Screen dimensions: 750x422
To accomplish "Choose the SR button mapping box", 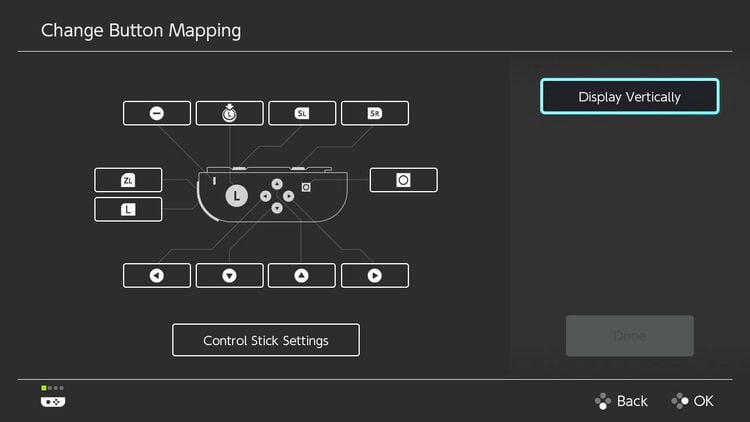I will (x=375, y=113).
